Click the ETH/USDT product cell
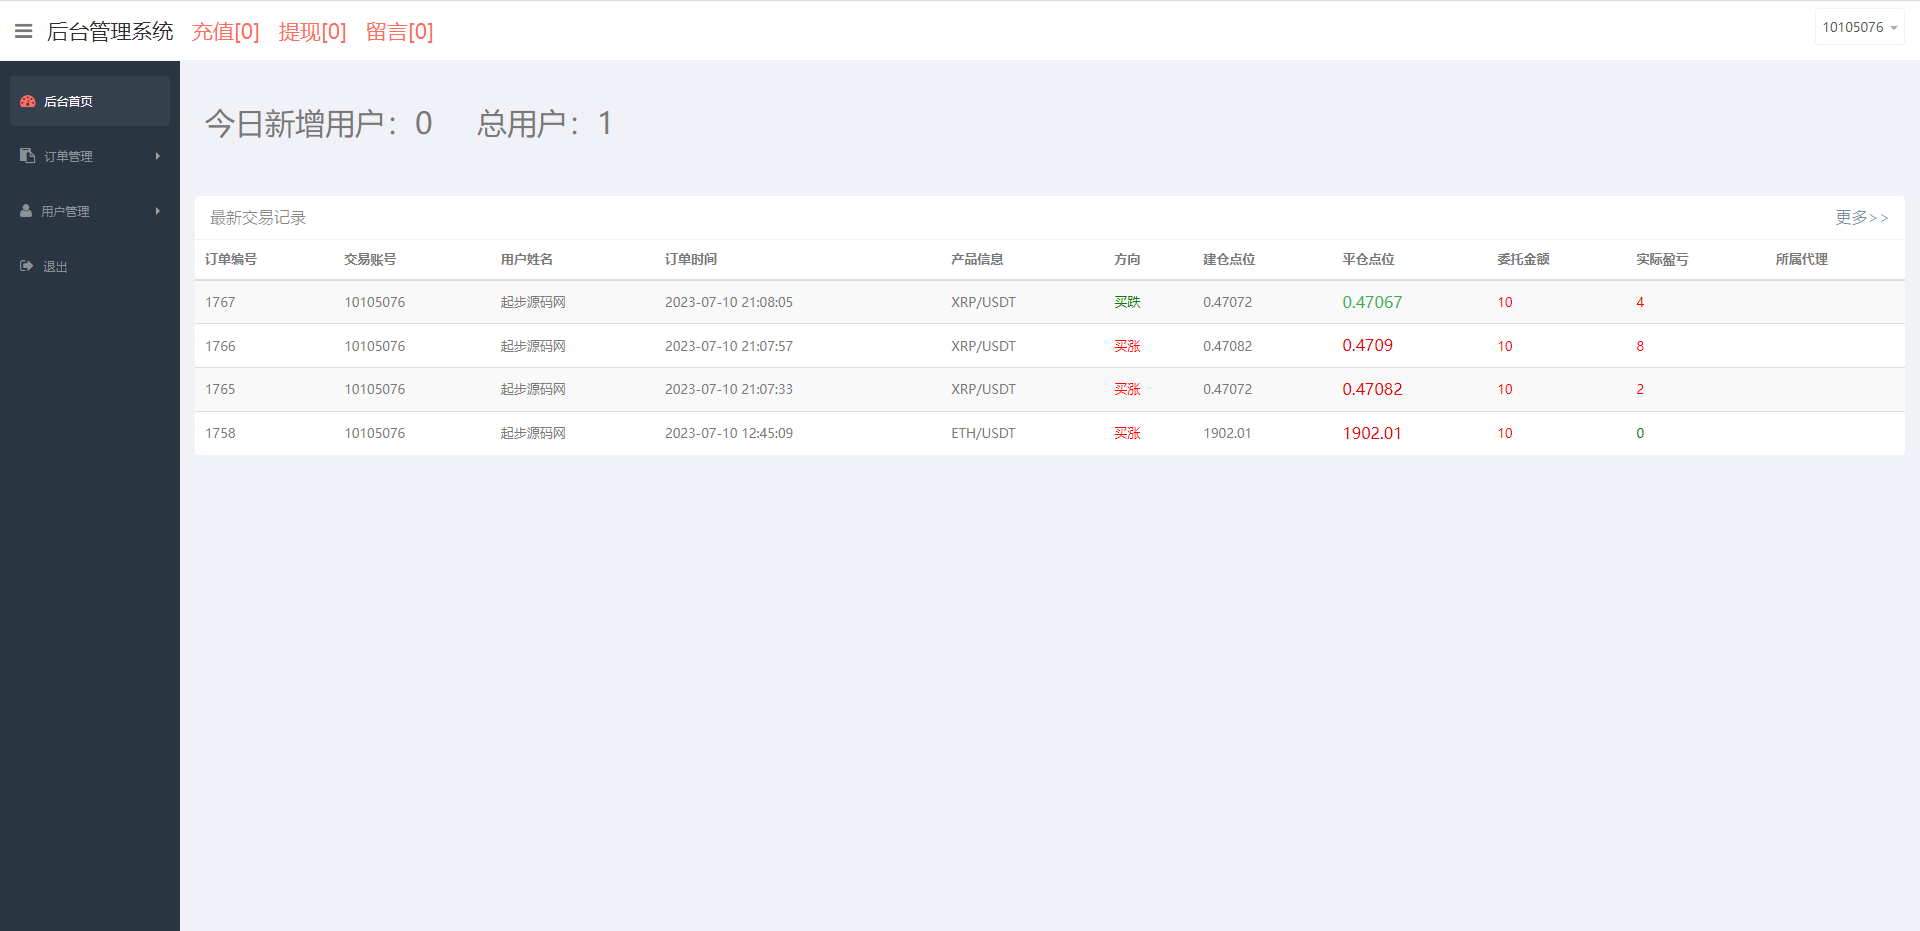 tap(982, 433)
